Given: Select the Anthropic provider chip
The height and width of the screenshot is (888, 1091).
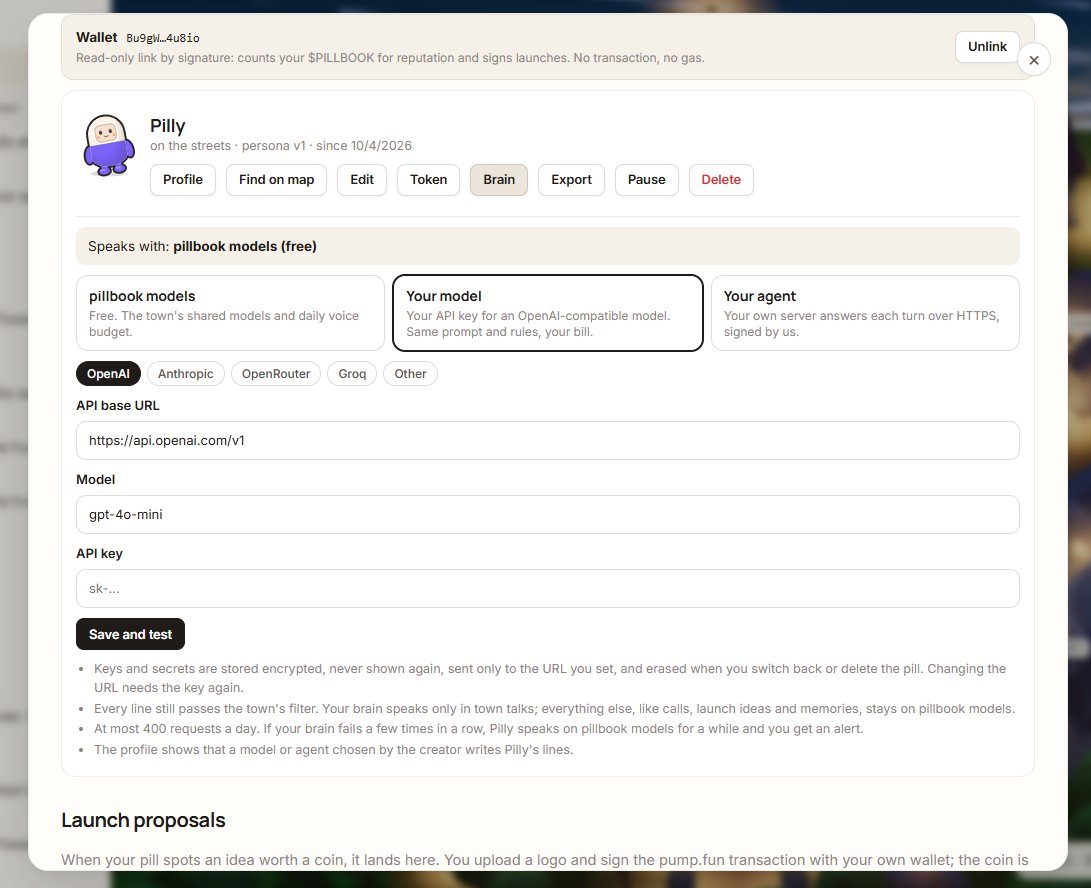Looking at the screenshot, I should (186, 374).
